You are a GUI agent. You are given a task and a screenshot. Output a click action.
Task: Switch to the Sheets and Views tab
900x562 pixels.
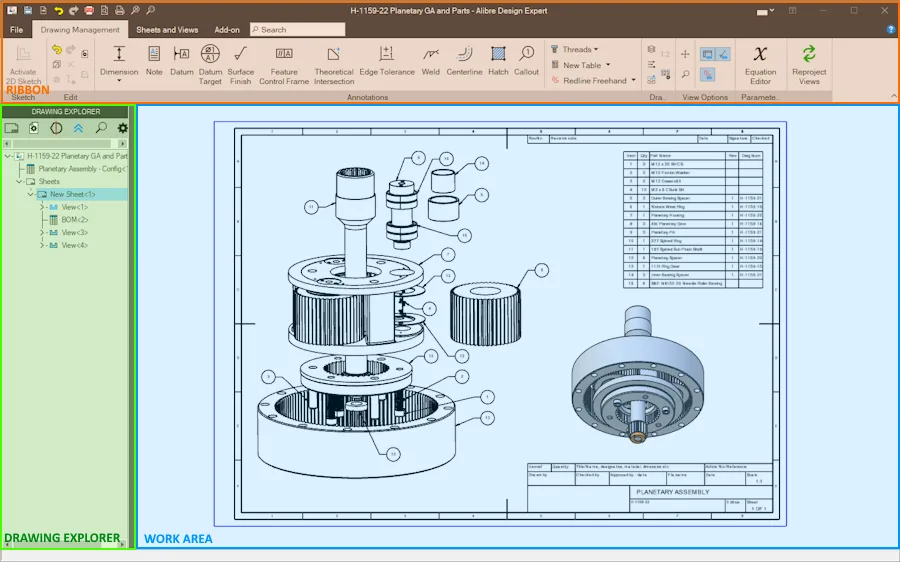click(x=167, y=29)
